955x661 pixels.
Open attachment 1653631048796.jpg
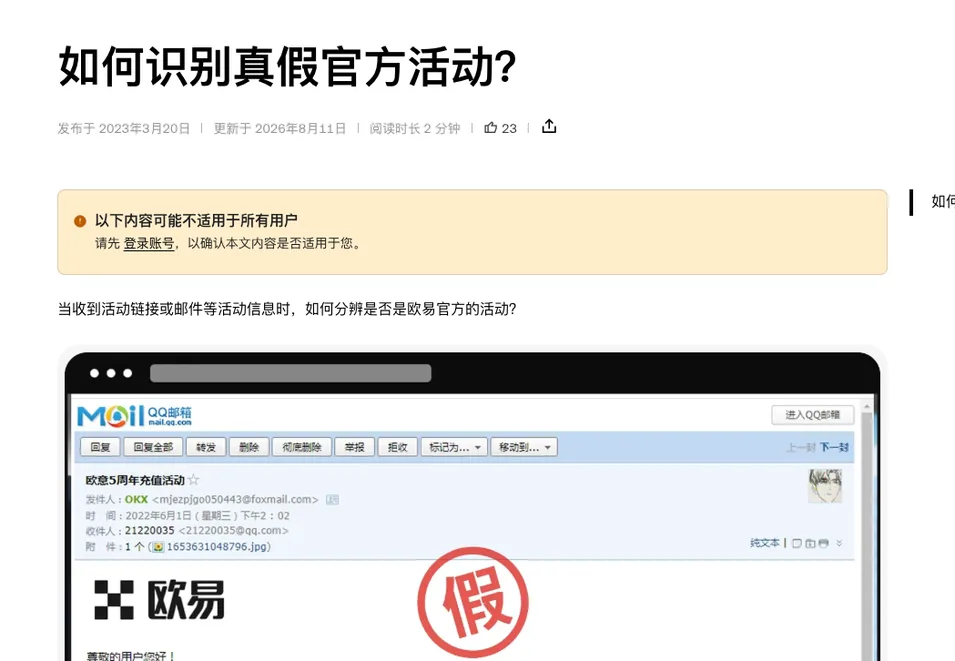pyautogui.click(x=218, y=546)
